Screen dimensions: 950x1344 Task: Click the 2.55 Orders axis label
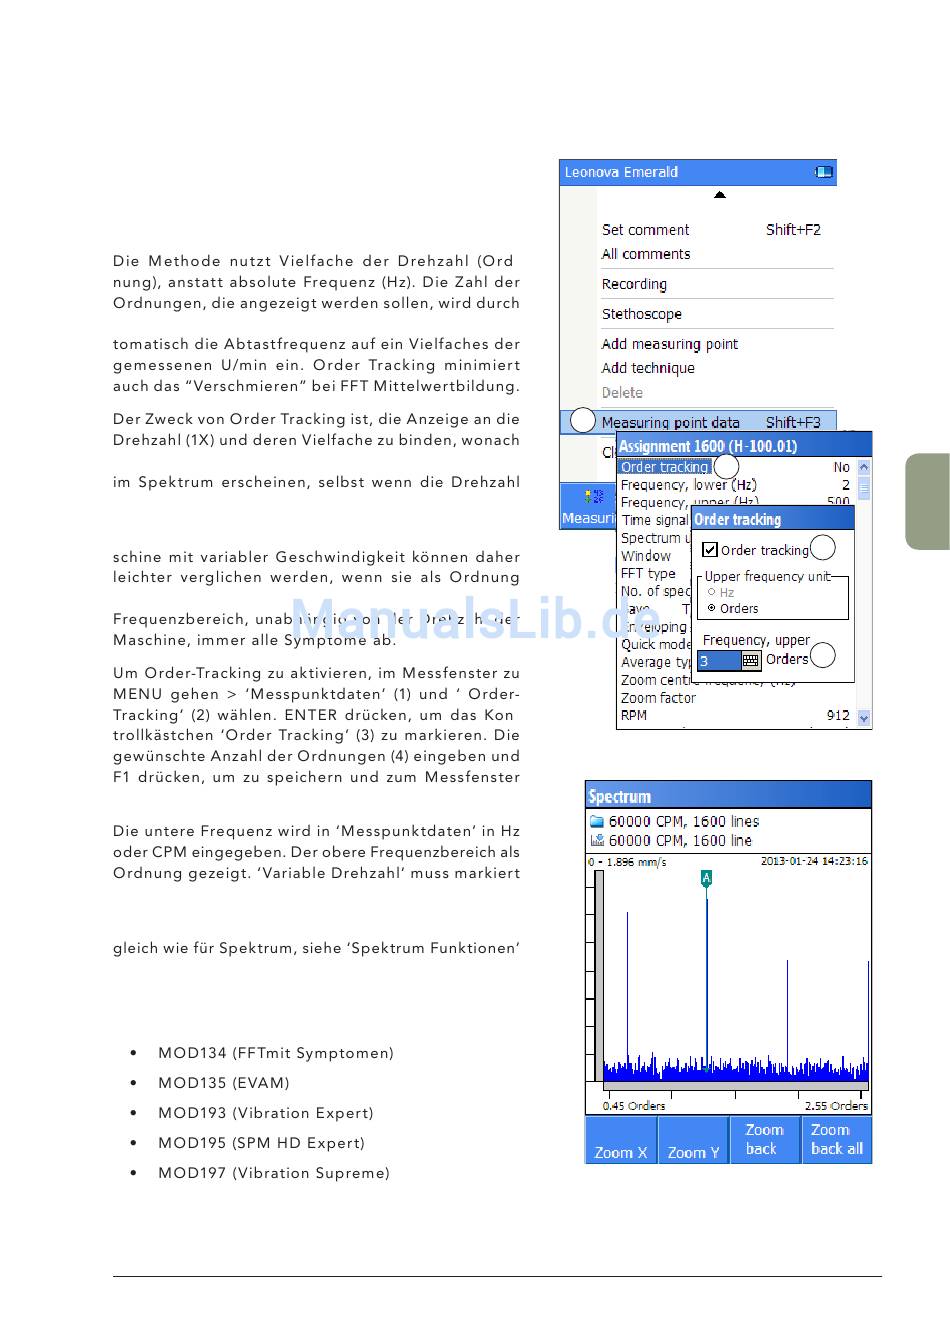click(x=836, y=1105)
